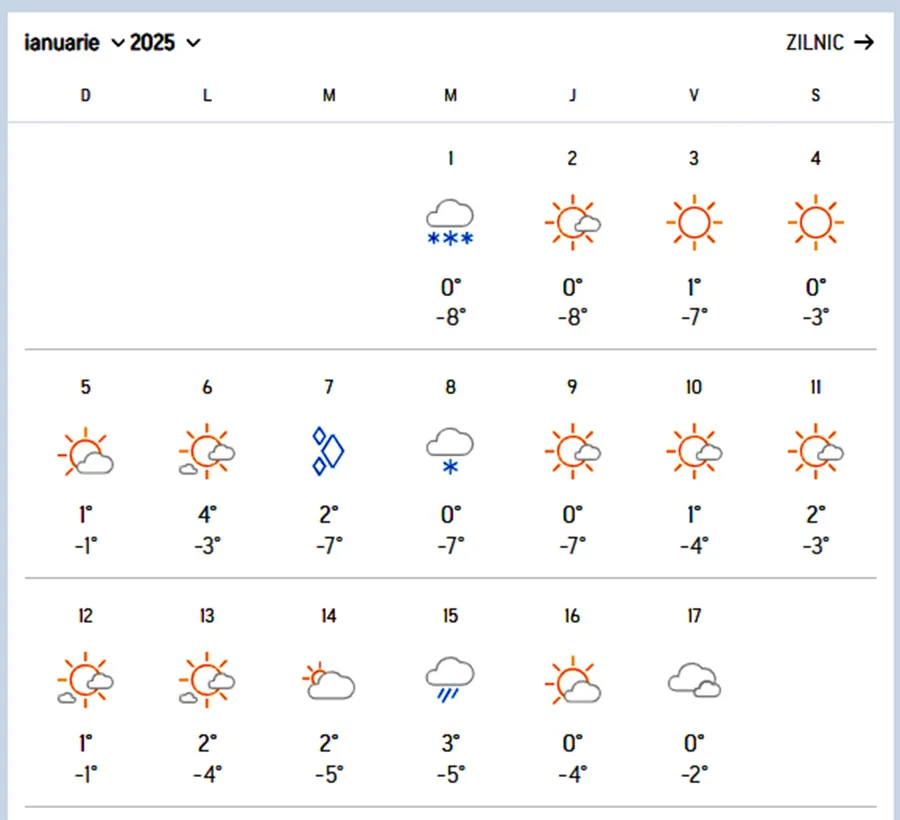Open the forecast icon for January 12
Viewport: 900px width, 820px height.
tap(86, 680)
